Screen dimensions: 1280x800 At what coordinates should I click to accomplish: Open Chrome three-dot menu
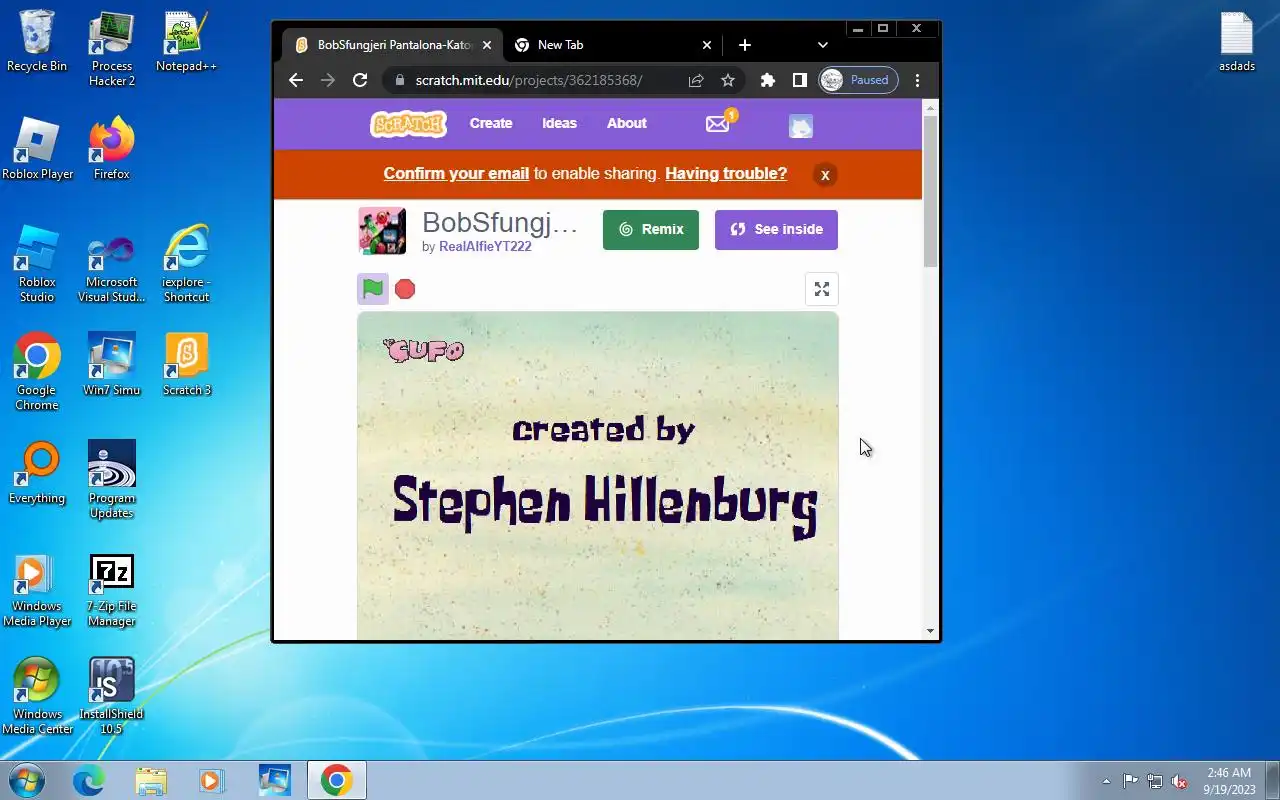tap(917, 80)
